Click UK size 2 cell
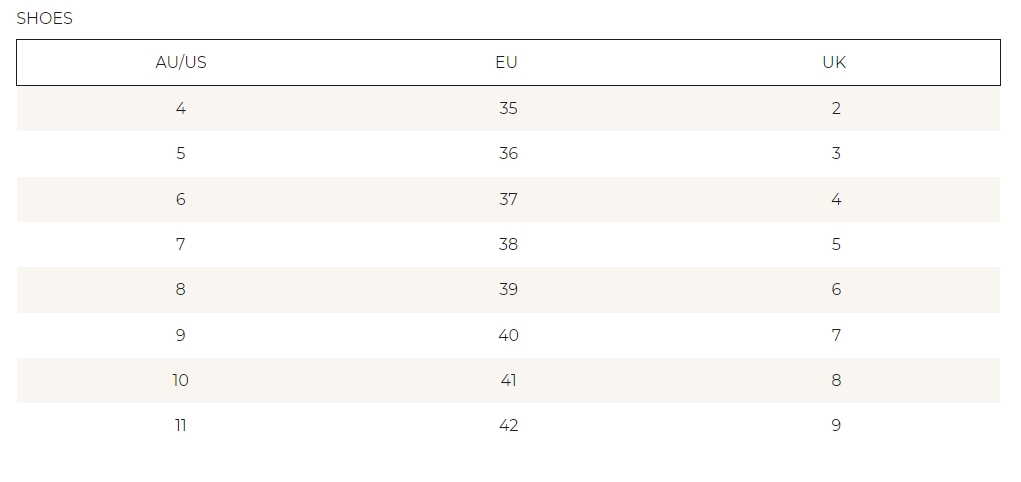The image size is (1021, 482). [836, 108]
